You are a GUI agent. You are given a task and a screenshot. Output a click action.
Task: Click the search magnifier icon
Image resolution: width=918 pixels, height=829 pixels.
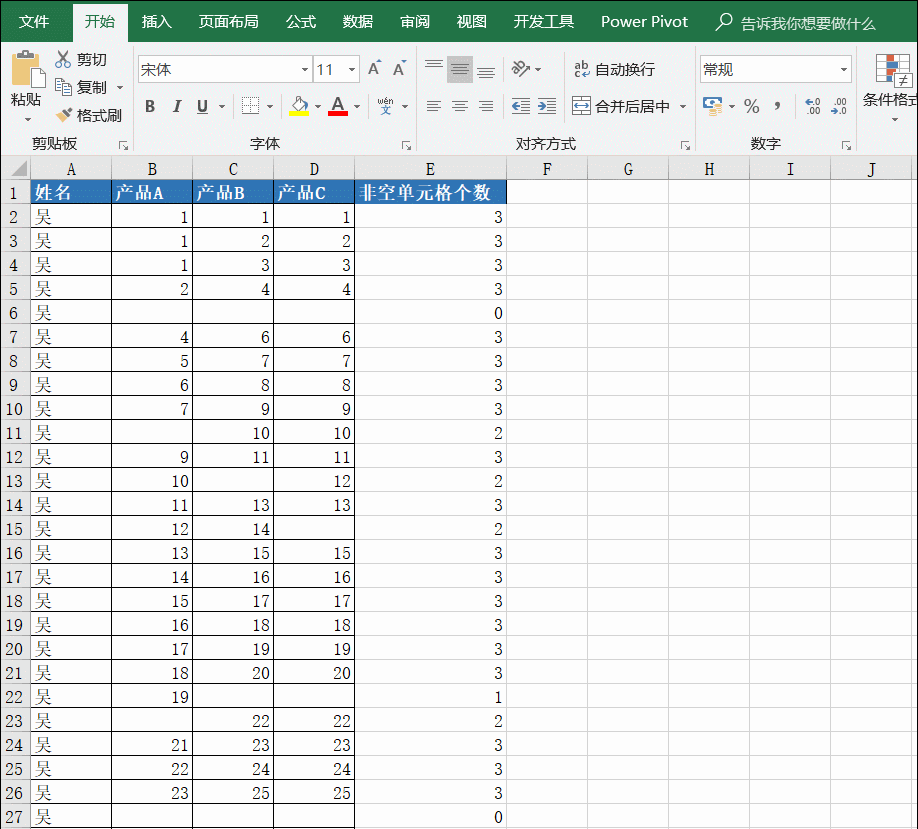pos(724,22)
